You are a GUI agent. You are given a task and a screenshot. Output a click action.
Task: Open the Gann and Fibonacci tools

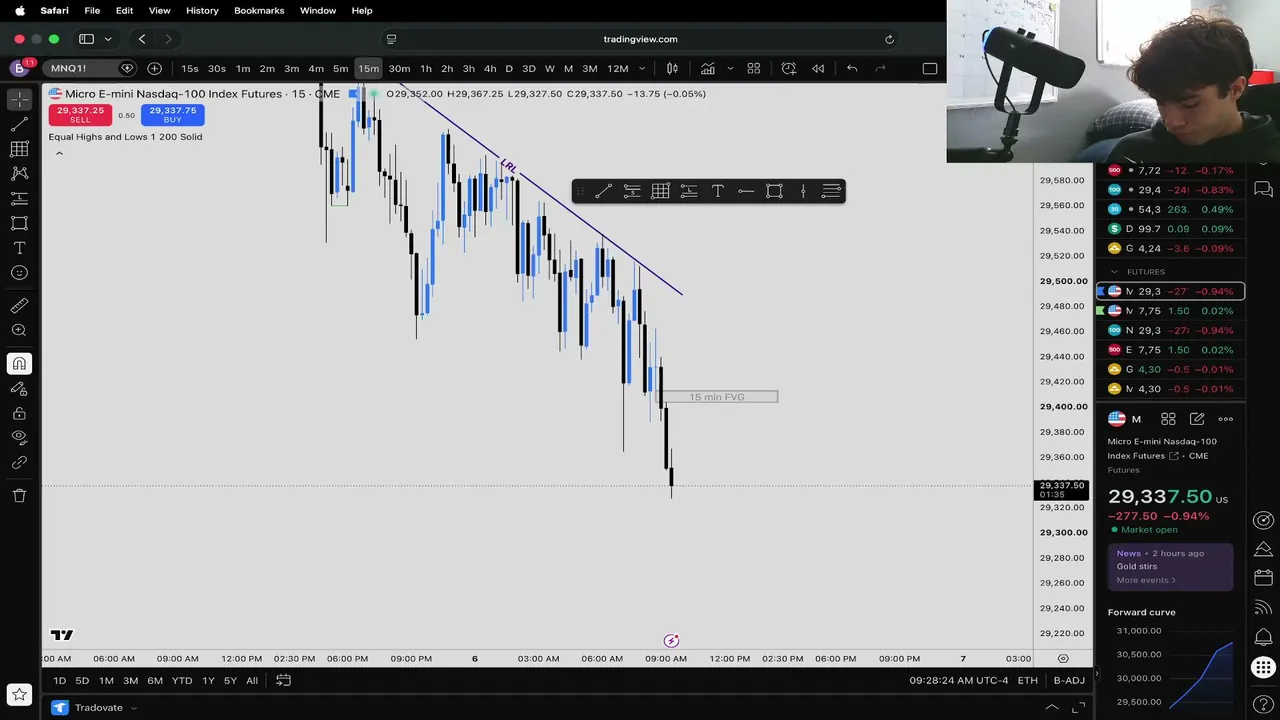pyautogui.click(x=19, y=149)
